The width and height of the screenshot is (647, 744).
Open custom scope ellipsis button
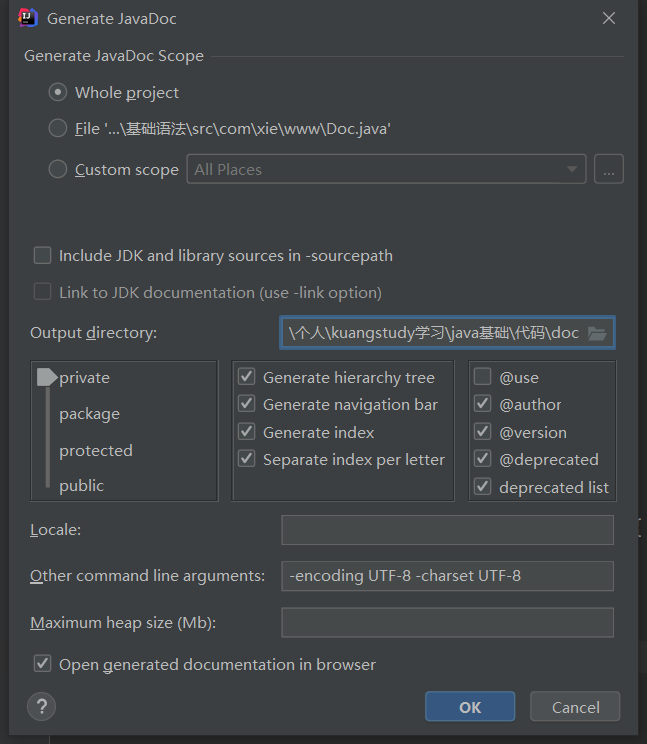pyautogui.click(x=608, y=169)
